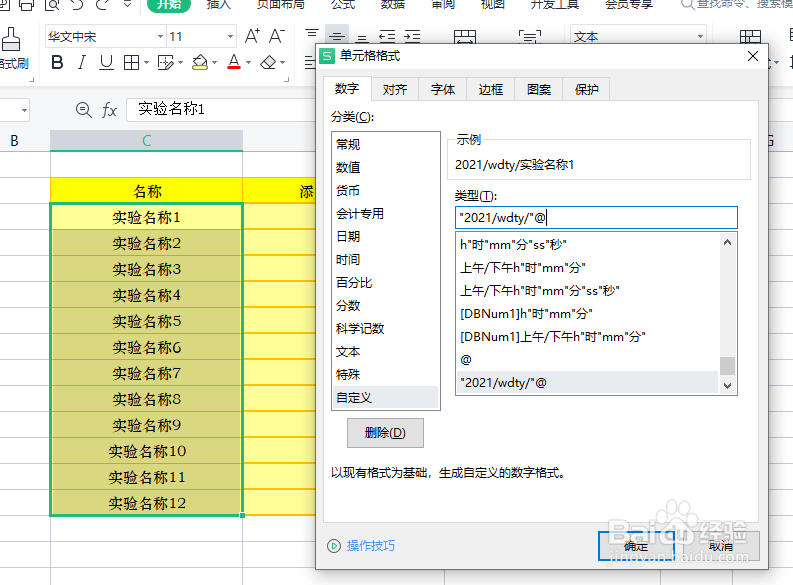The image size is (793, 585).
Task: Switch to the 保护 tab
Action: [x=587, y=89]
